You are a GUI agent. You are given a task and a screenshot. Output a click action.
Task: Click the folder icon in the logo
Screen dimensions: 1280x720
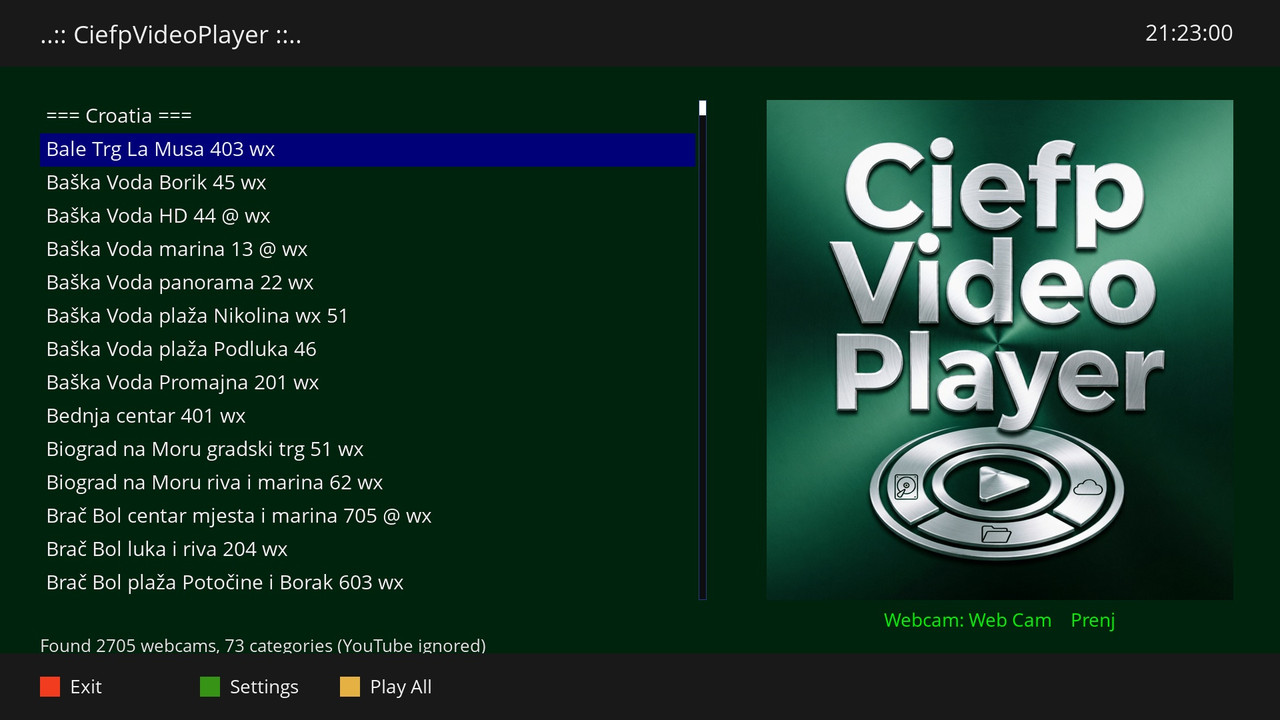pyautogui.click(x=996, y=534)
